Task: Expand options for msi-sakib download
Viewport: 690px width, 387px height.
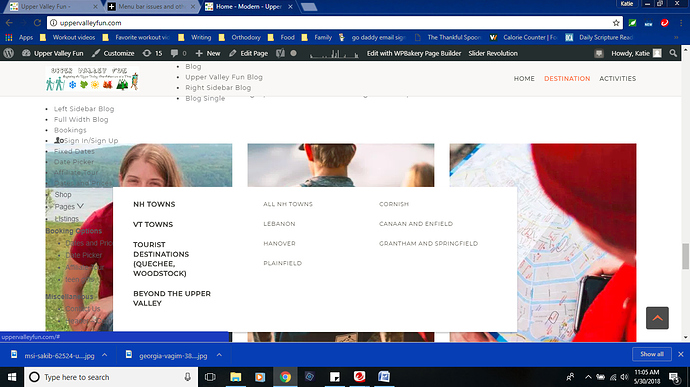Action: [x=104, y=355]
